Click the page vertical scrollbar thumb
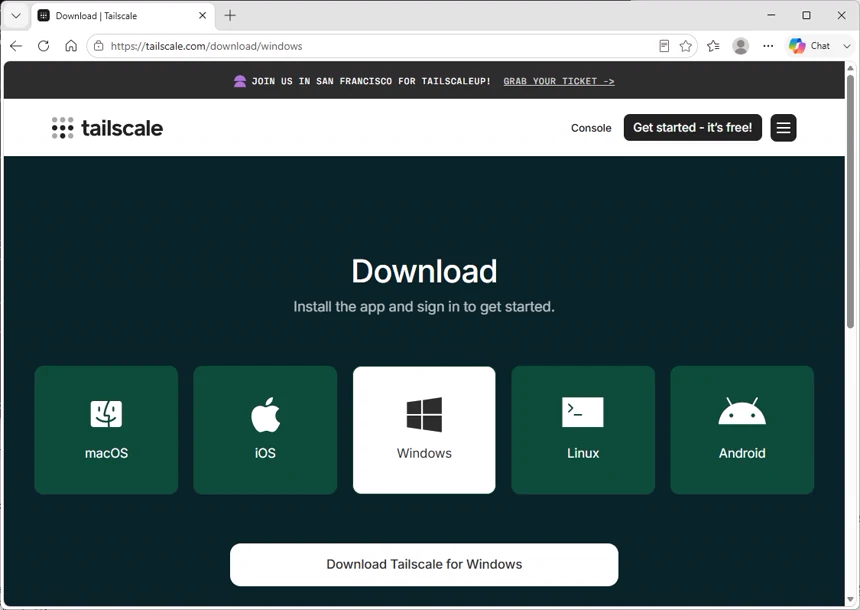The width and height of the screenshot is (860, 610). (850, 200)
